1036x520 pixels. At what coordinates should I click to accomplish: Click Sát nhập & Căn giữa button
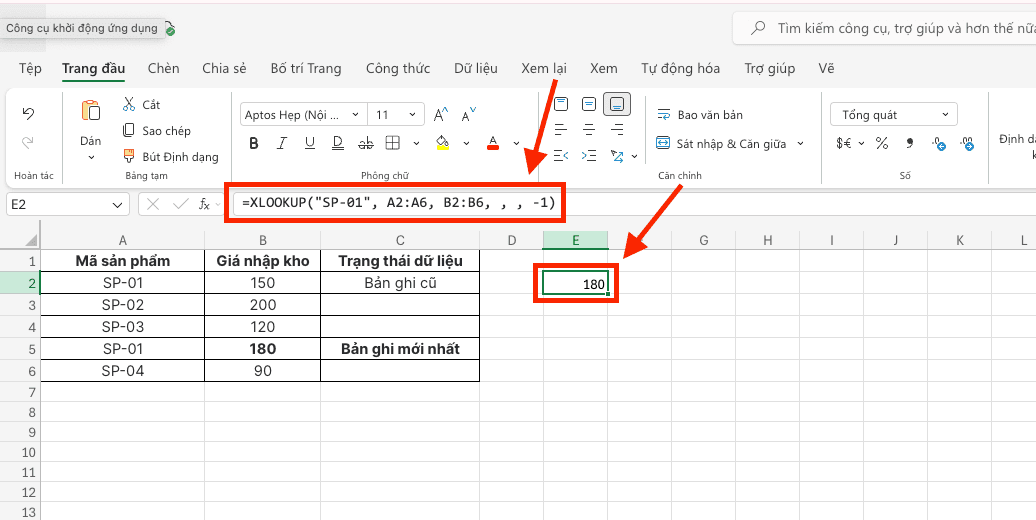click(720, 143)
